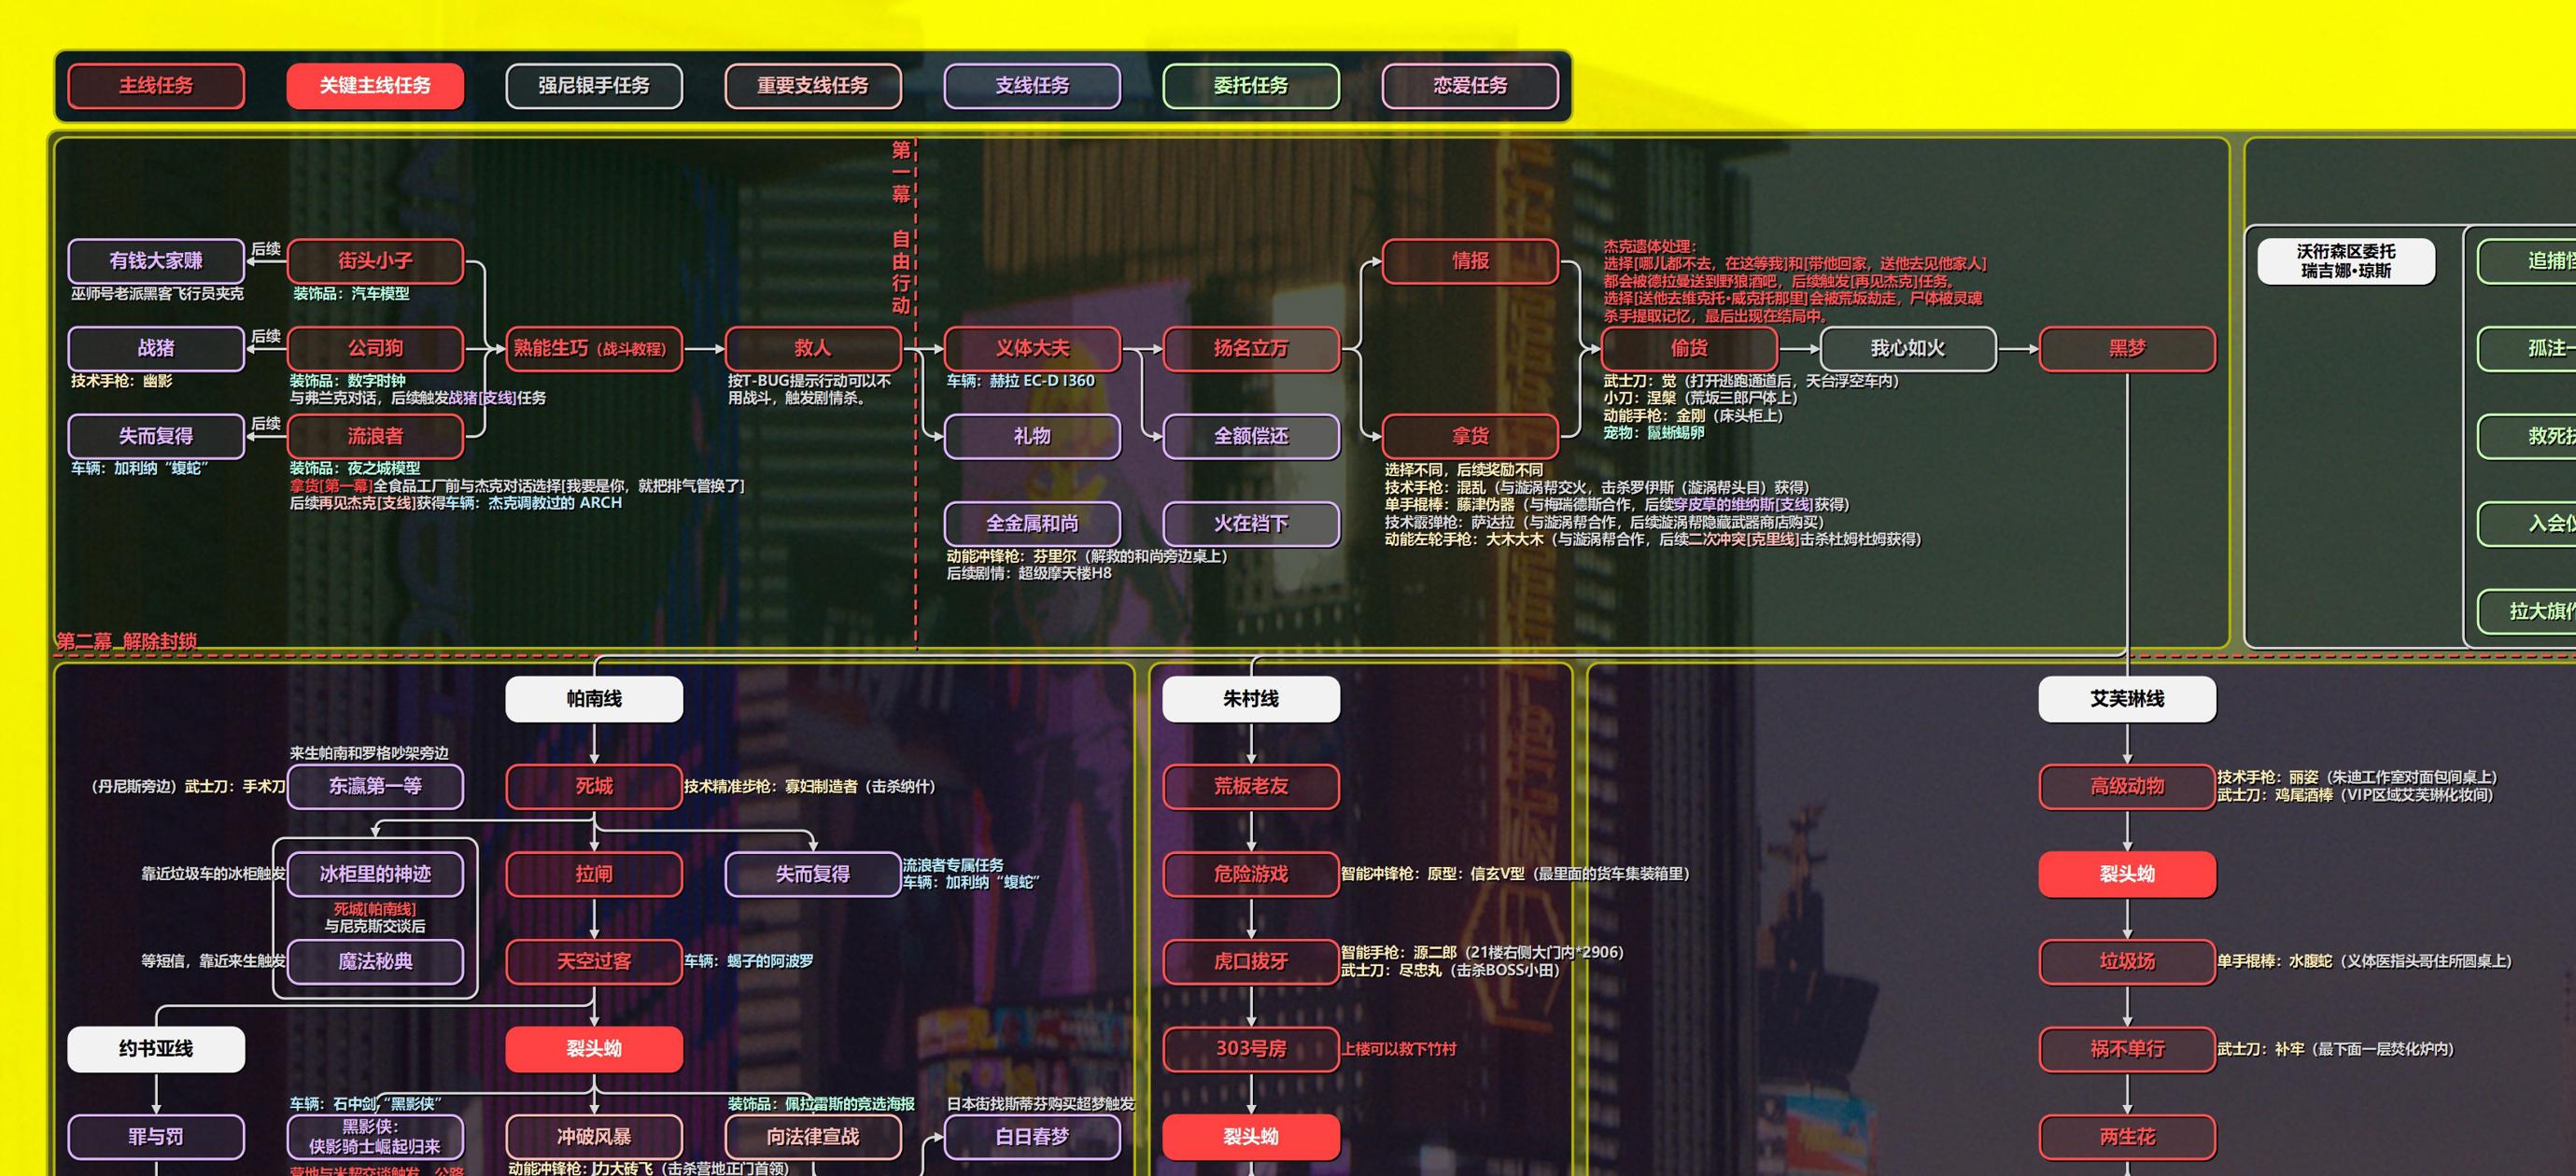The image size is (2576, 1176).
Task: Click the 帕南线 branch header
Action: click(x=594, y=699)
